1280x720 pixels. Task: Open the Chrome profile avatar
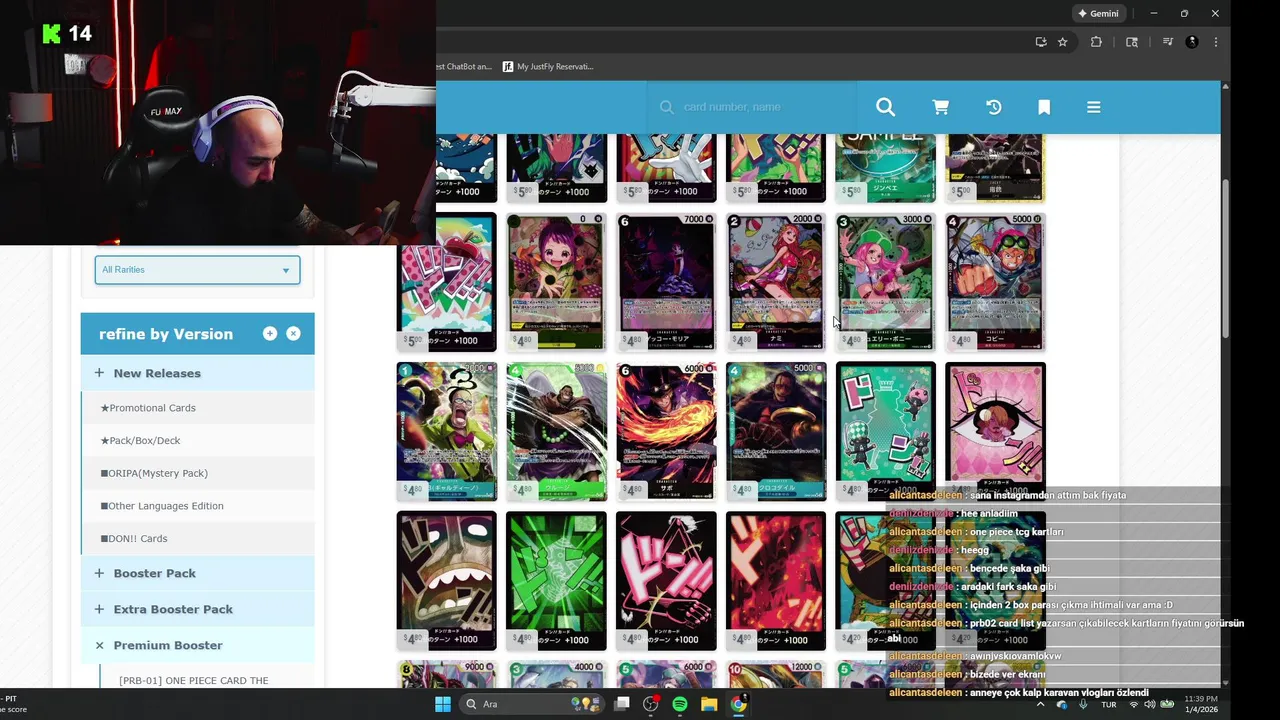(x=1192, y=42)
